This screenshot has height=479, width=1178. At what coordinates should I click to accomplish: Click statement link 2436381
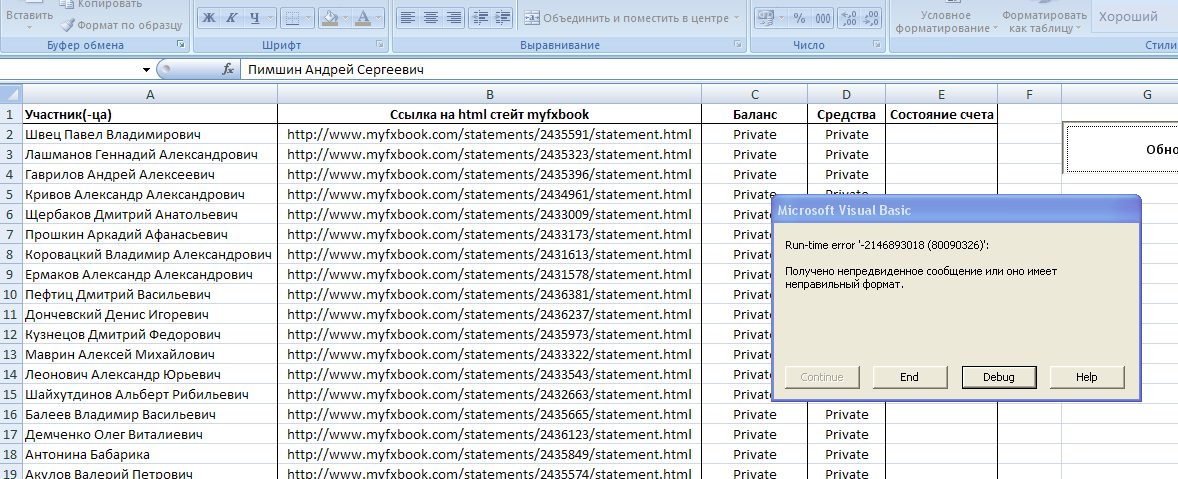(489, 294)
